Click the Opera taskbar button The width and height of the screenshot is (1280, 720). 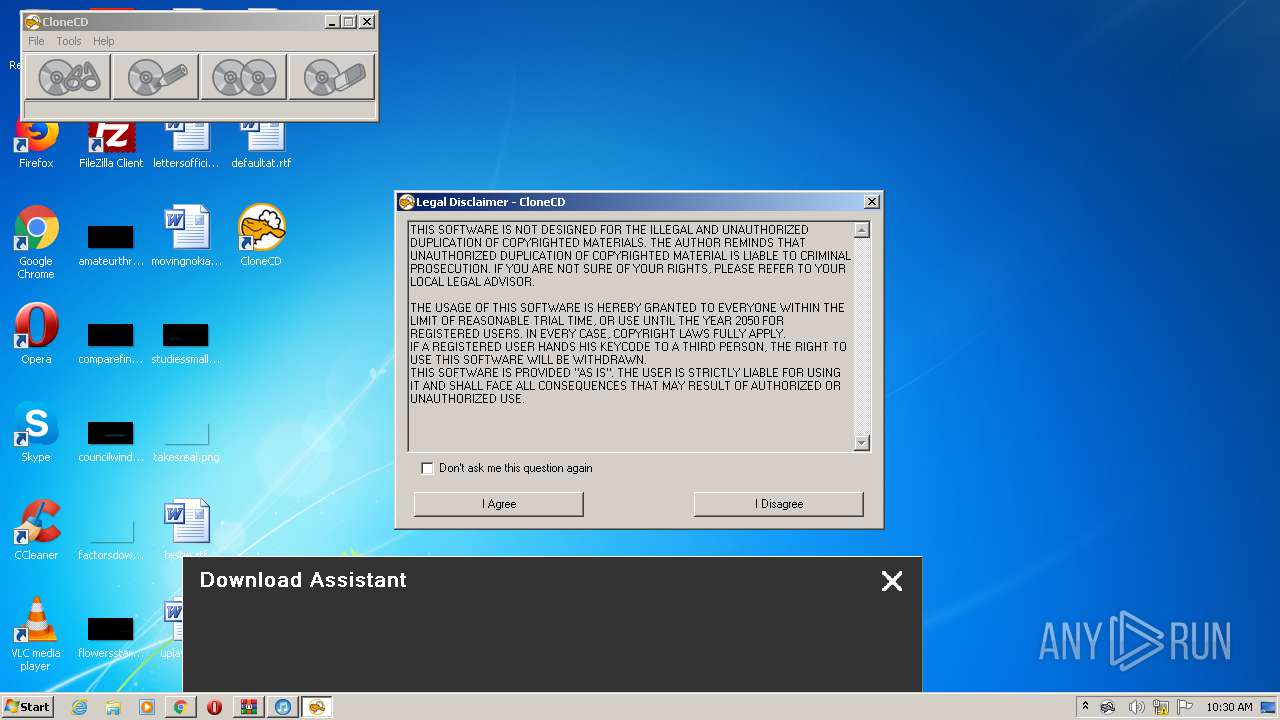pos(214,707)
